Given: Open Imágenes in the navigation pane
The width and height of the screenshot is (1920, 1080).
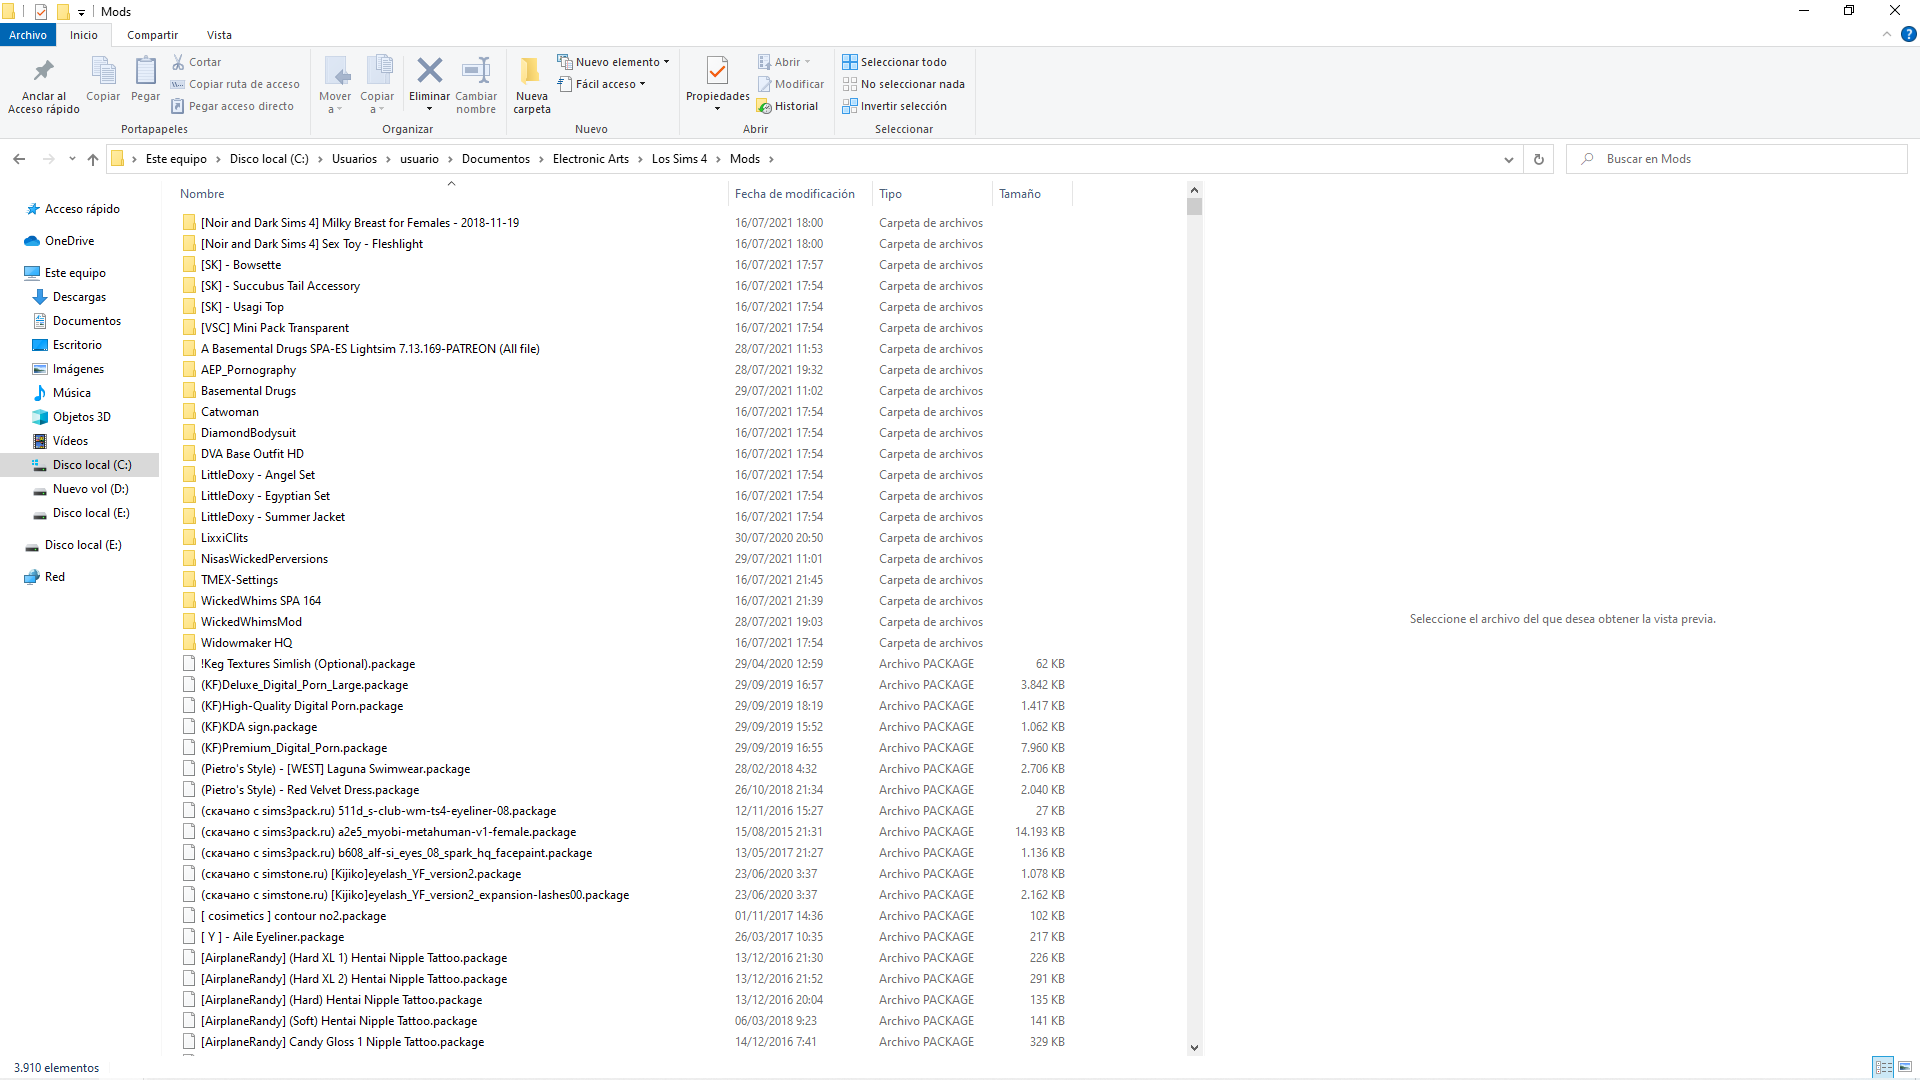Looking at the screenshot, I should pyautogui.click(x=78, y=369).
